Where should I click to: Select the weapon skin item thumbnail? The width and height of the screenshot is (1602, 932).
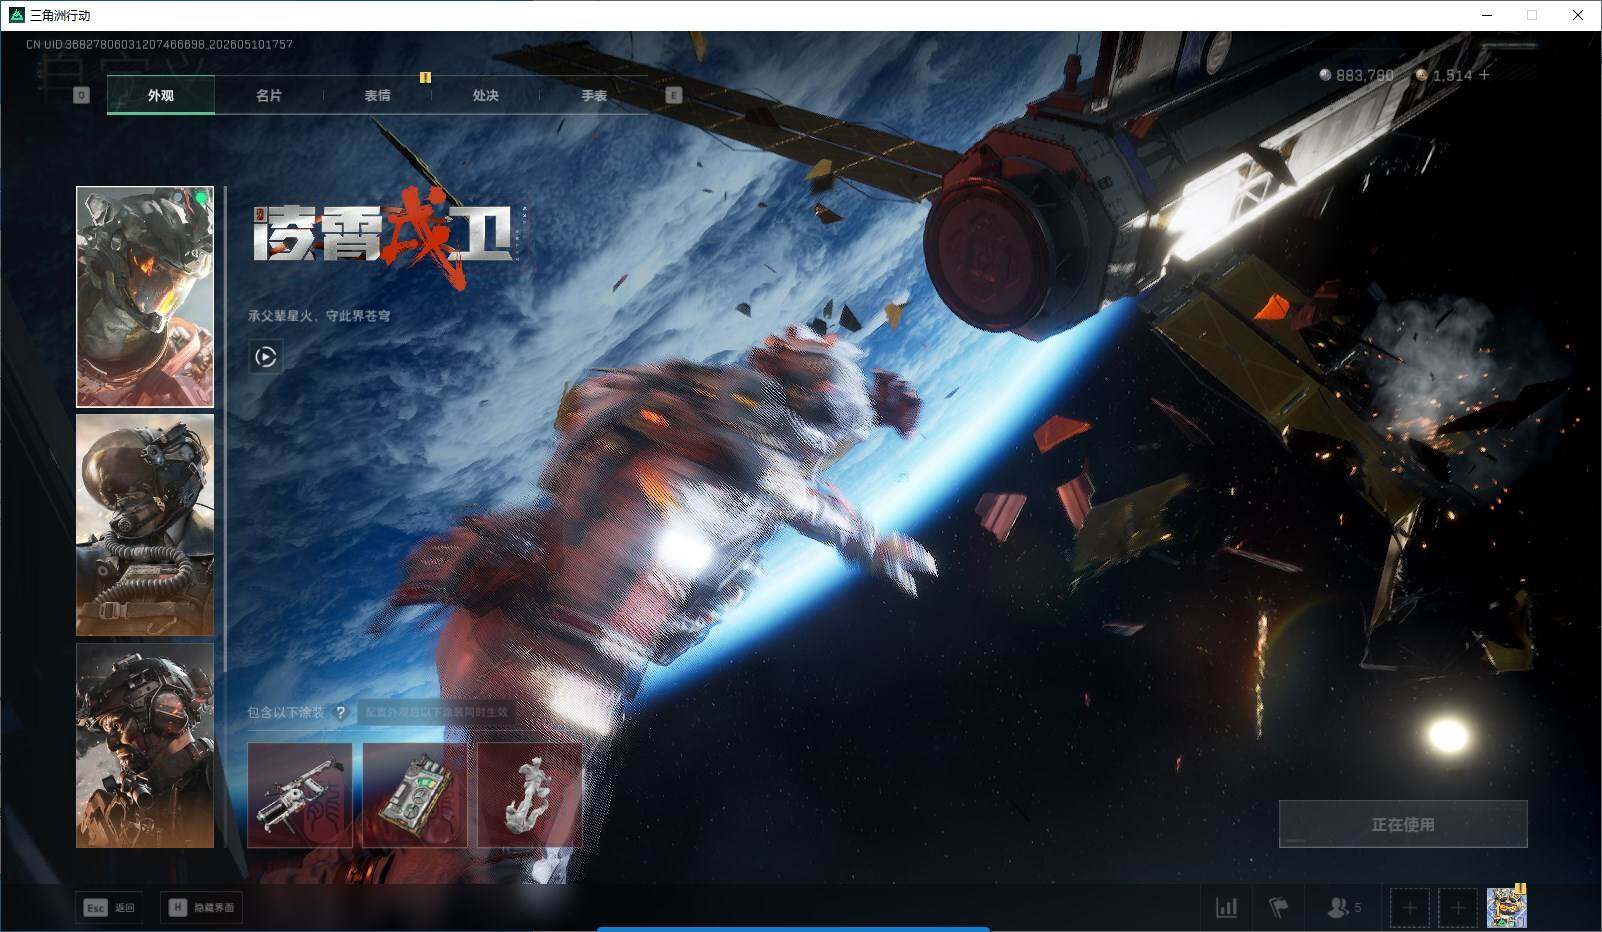300,795
